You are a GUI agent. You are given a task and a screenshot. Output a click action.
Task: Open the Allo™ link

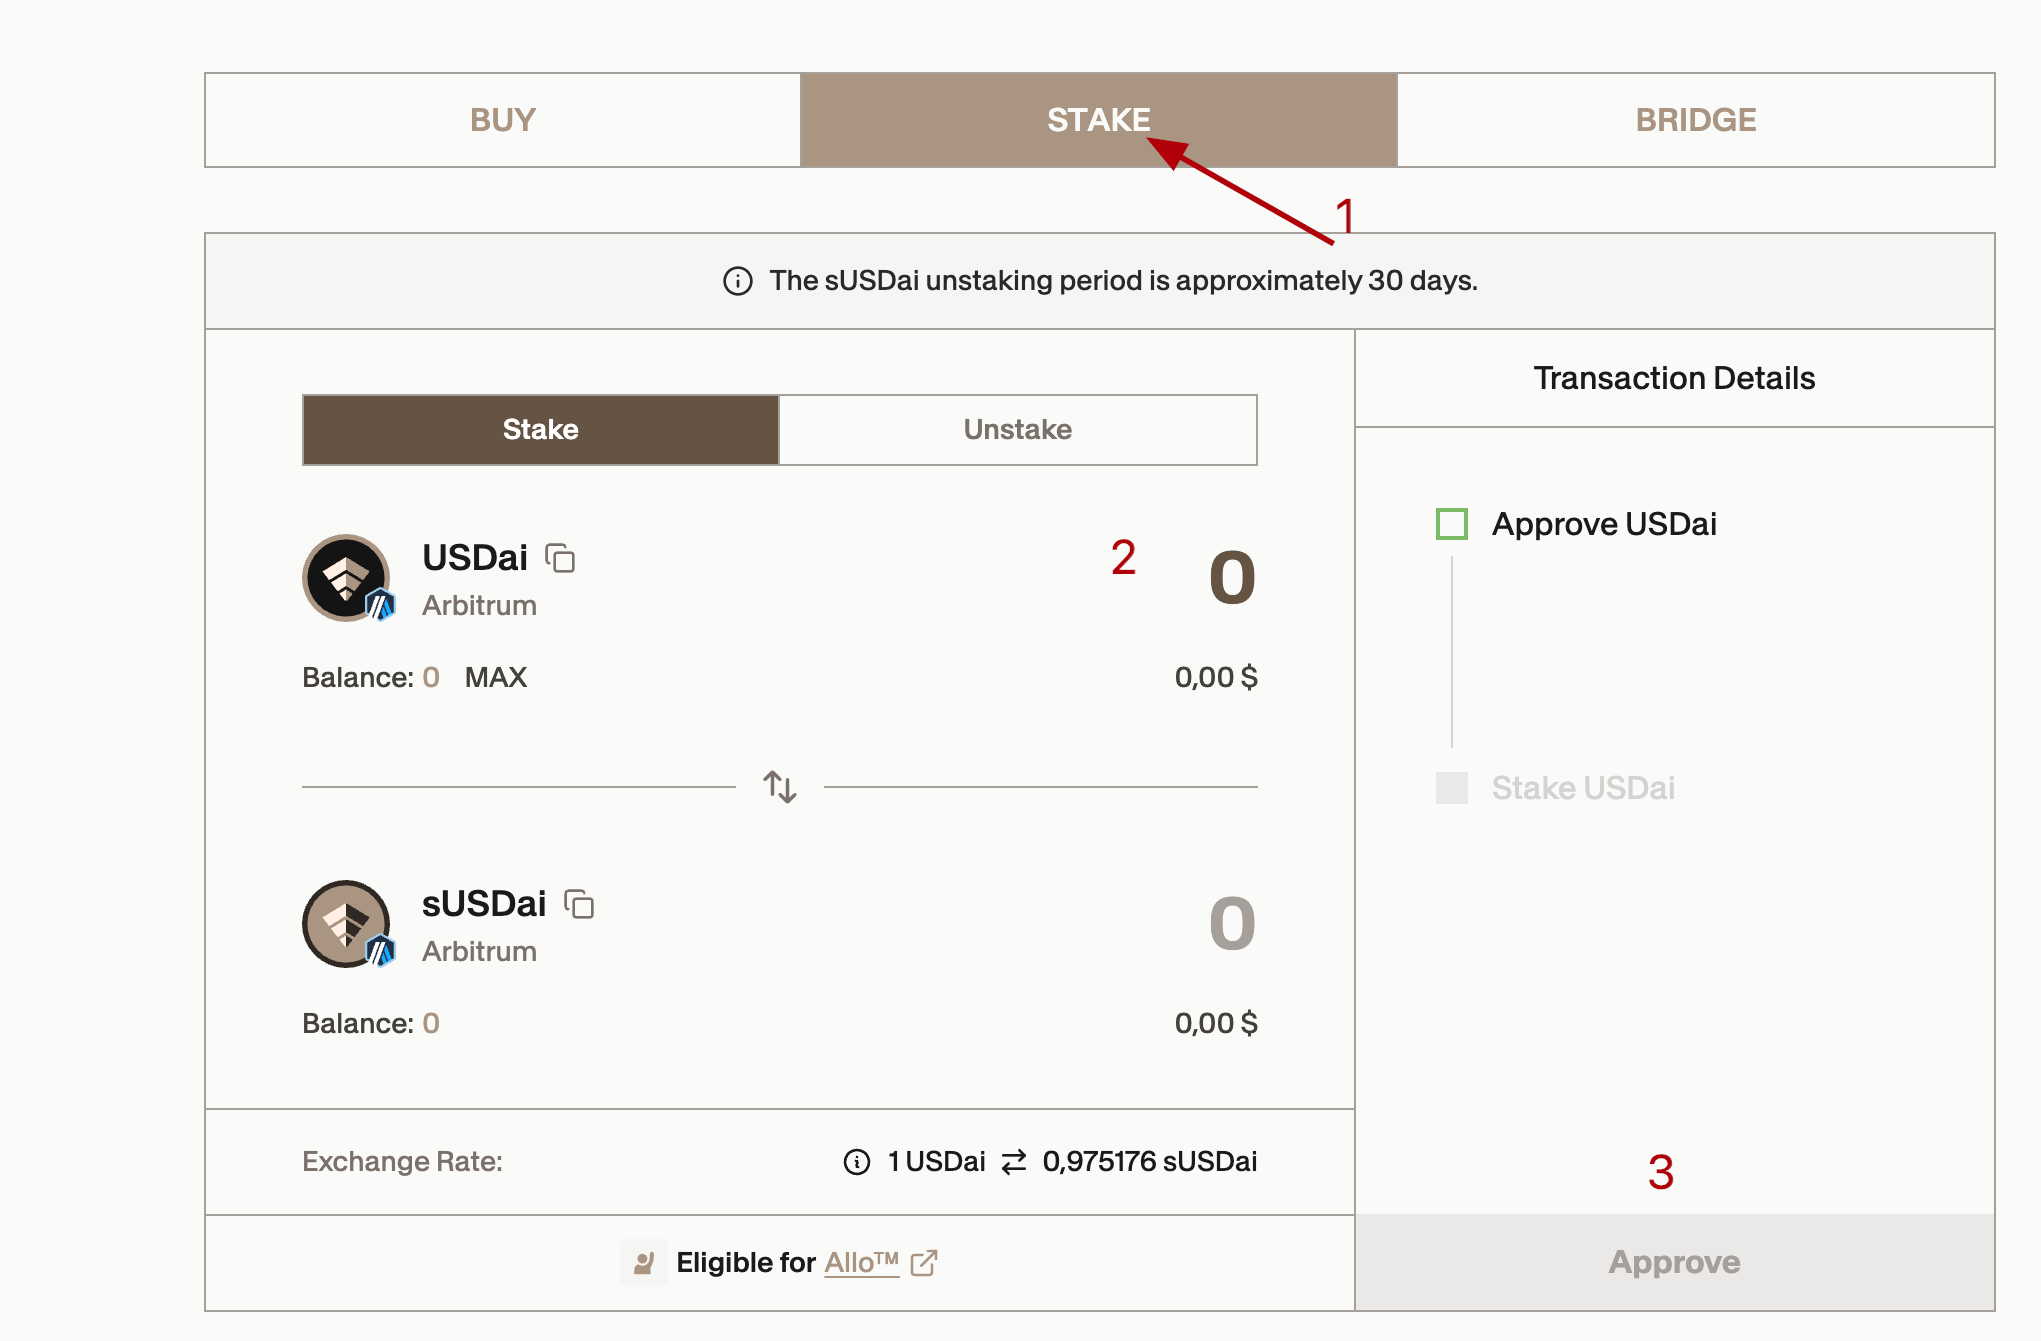point(862,1263)
